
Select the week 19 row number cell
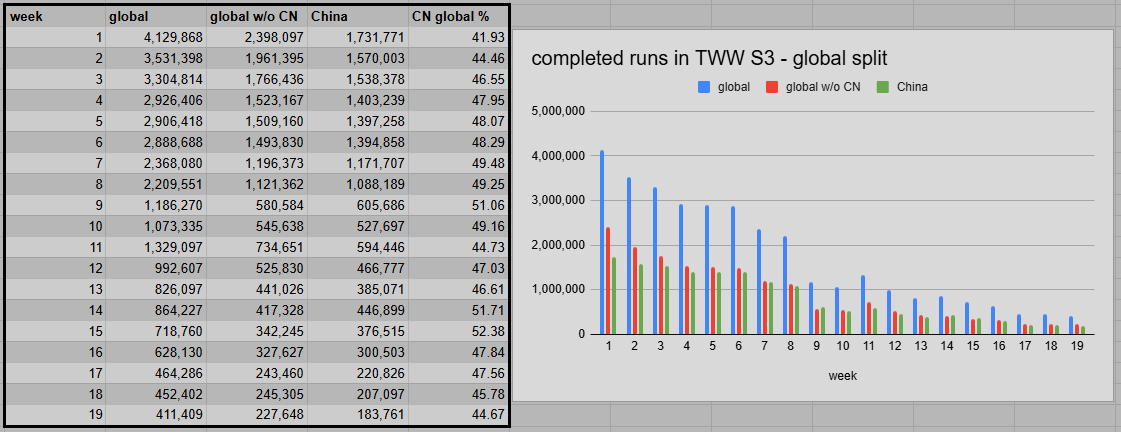tap(55, 416)
